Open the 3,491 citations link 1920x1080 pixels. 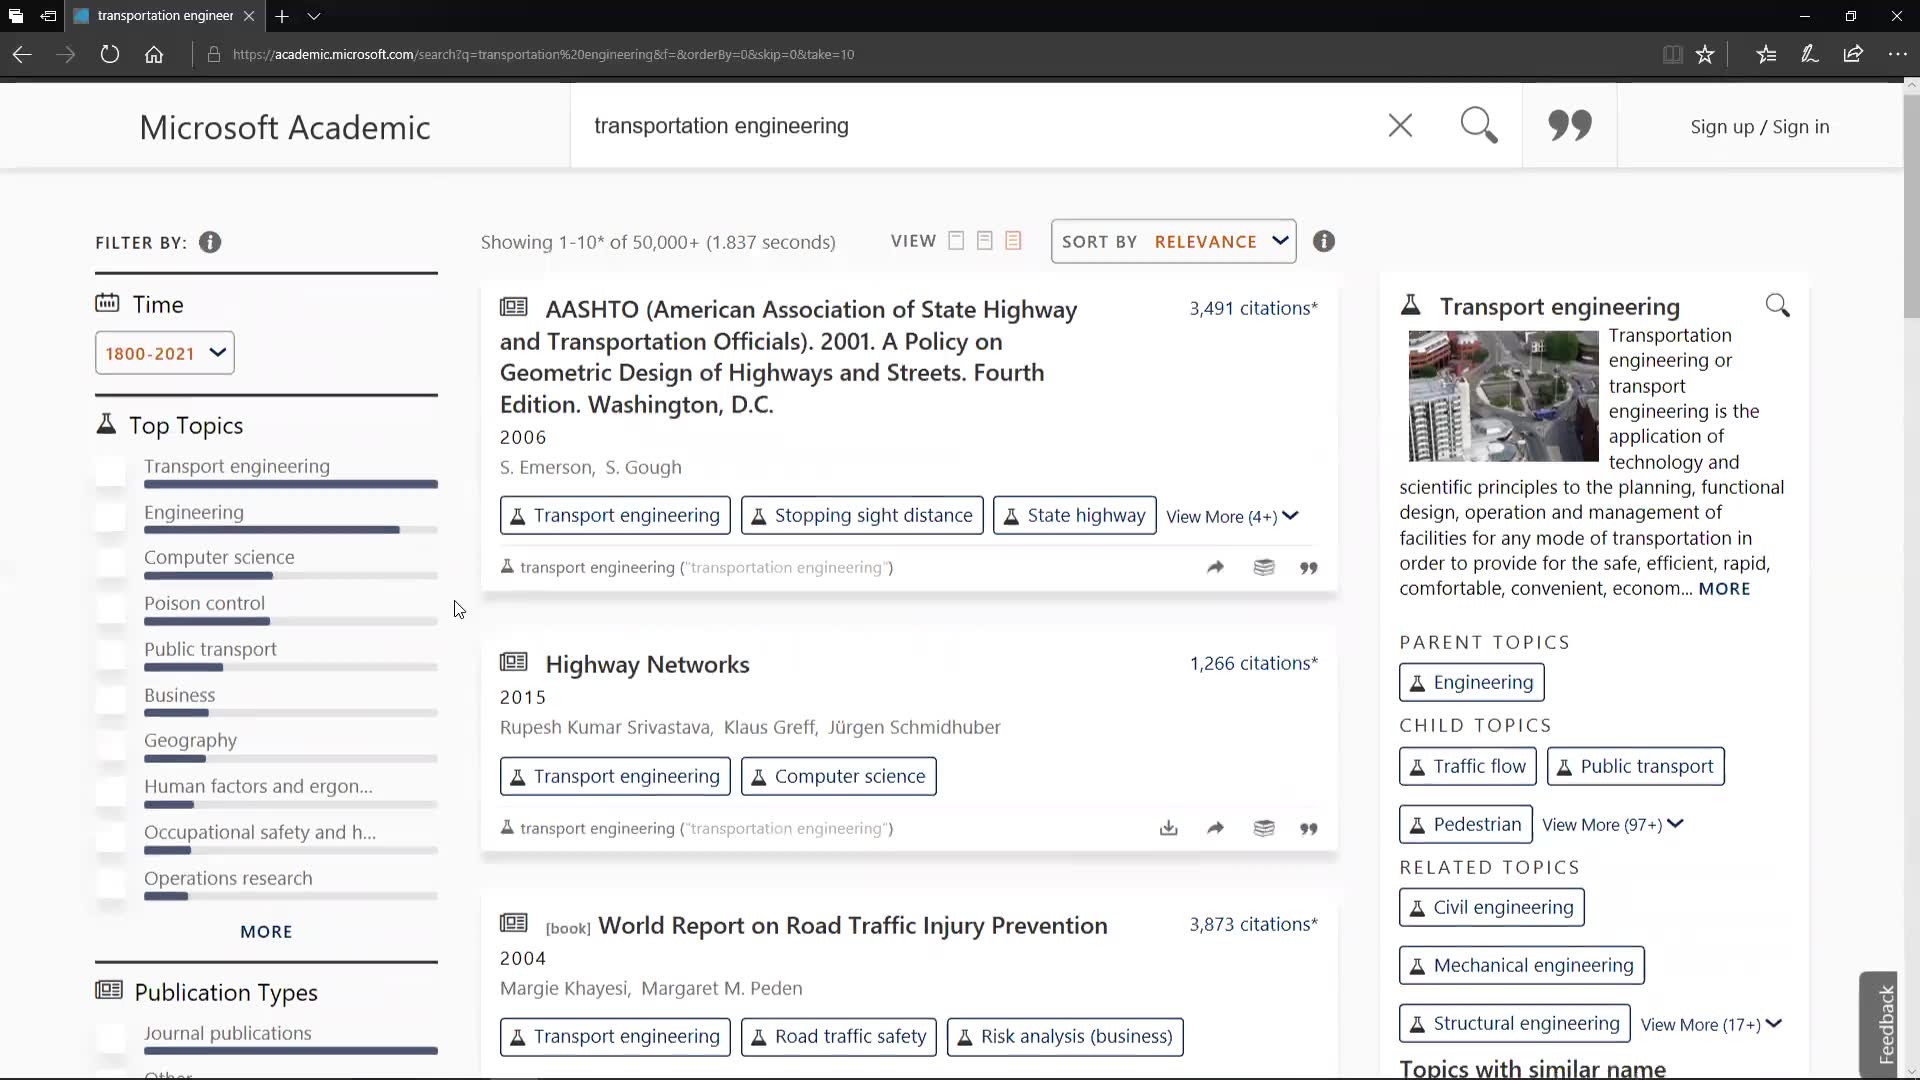(1253, 308)
